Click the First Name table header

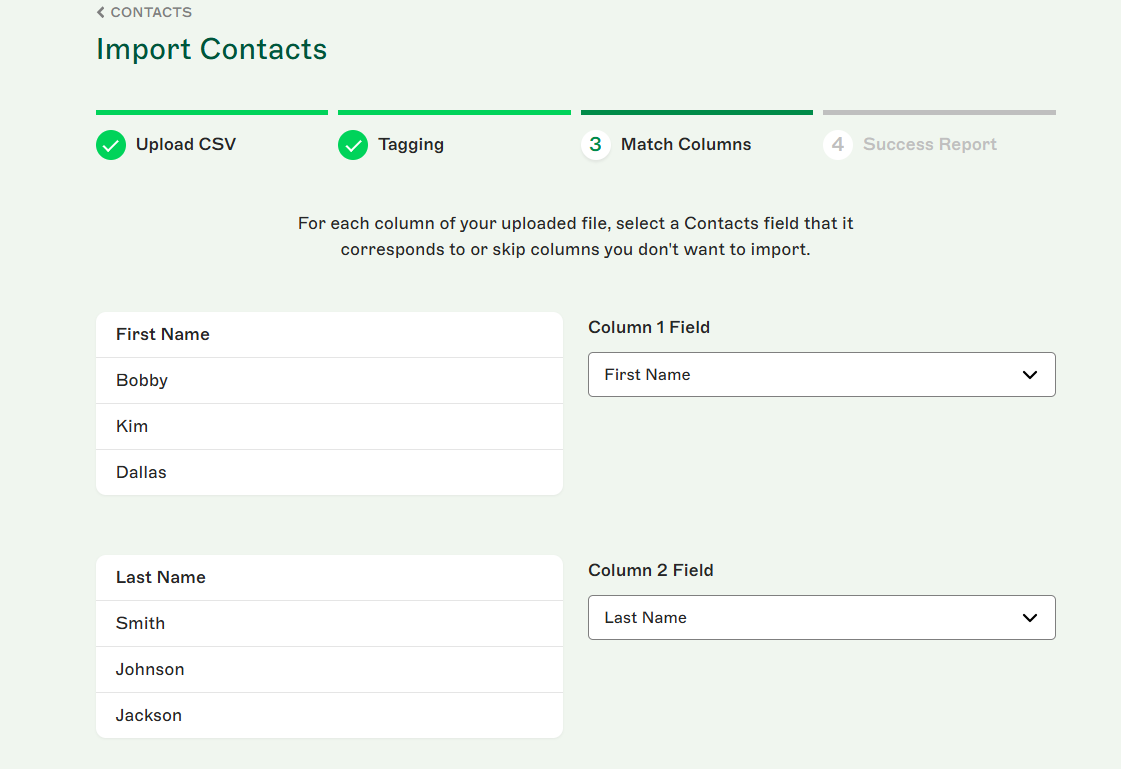[163, 334]
